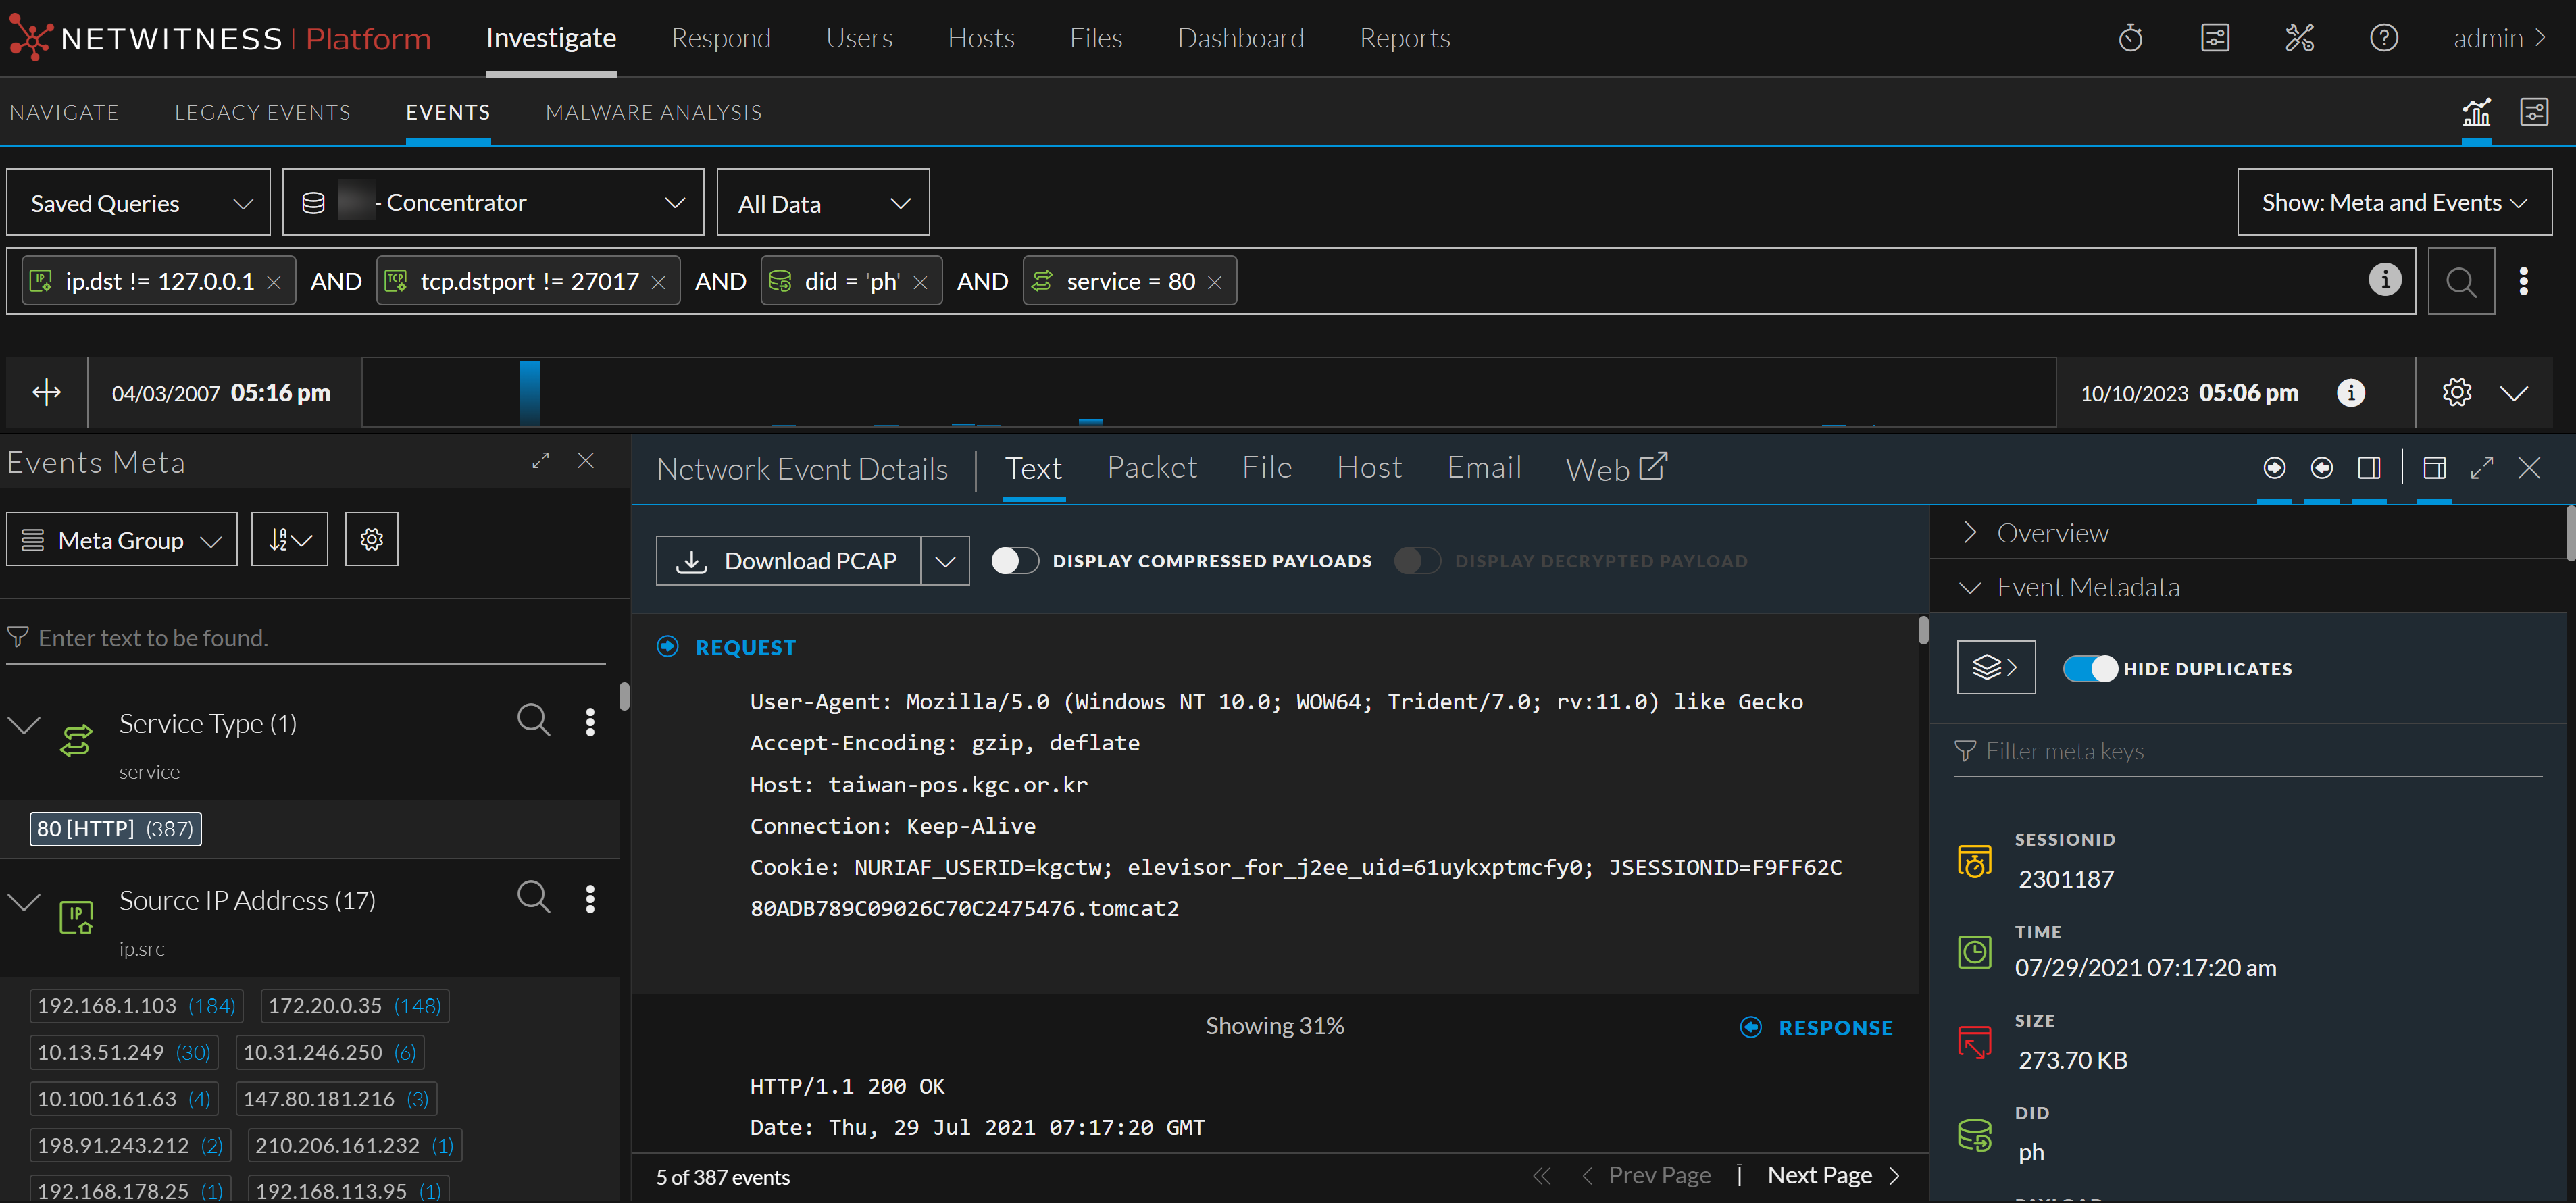Toggle Display Compressed Payloads switch
The width and height of the screenshot is (2576, 1203).
pos(1014,561)
